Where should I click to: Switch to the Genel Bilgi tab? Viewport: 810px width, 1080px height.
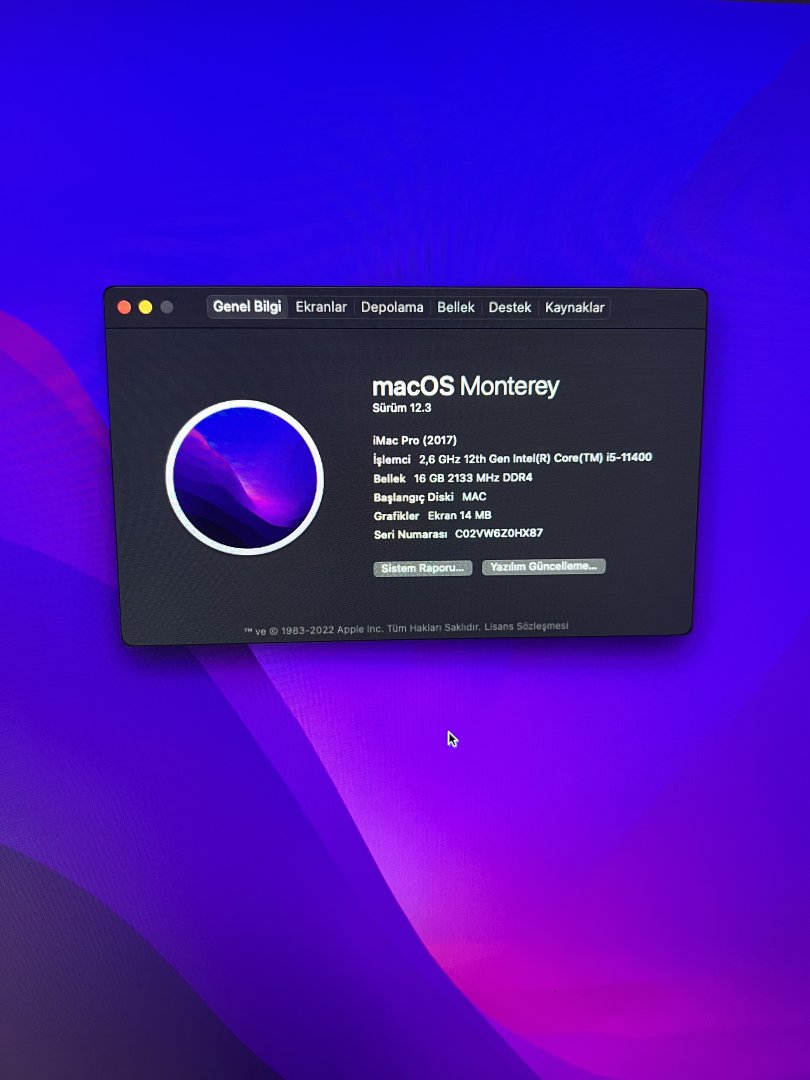(x=247, y=307)
